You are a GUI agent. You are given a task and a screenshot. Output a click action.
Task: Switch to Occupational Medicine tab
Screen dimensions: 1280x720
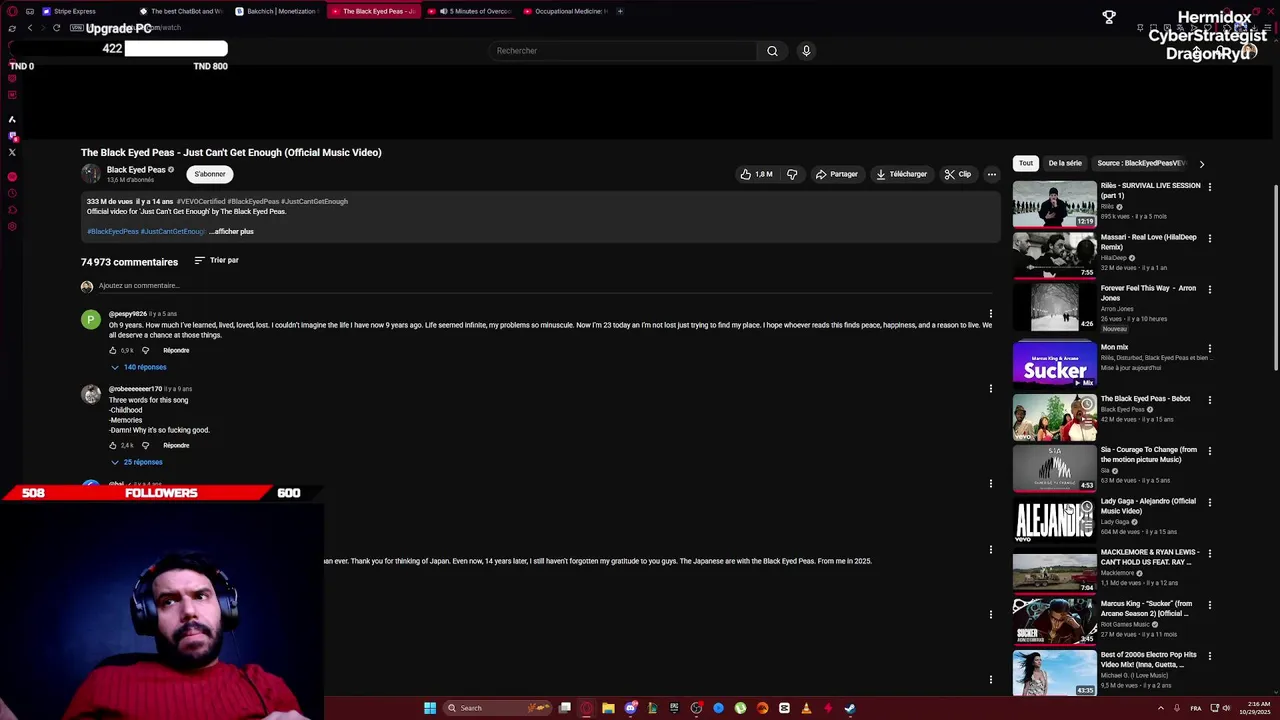566,11
